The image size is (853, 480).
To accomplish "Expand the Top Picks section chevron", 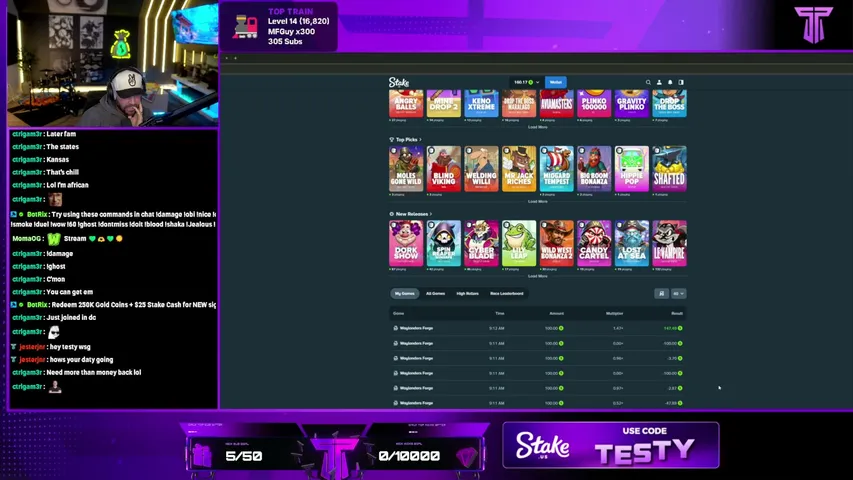I will tap(421, 139).
